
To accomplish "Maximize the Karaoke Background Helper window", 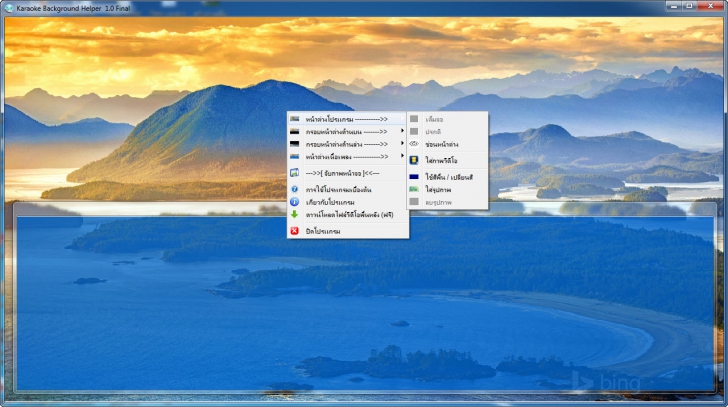I will pyautogui.click(x=689, y=6).
